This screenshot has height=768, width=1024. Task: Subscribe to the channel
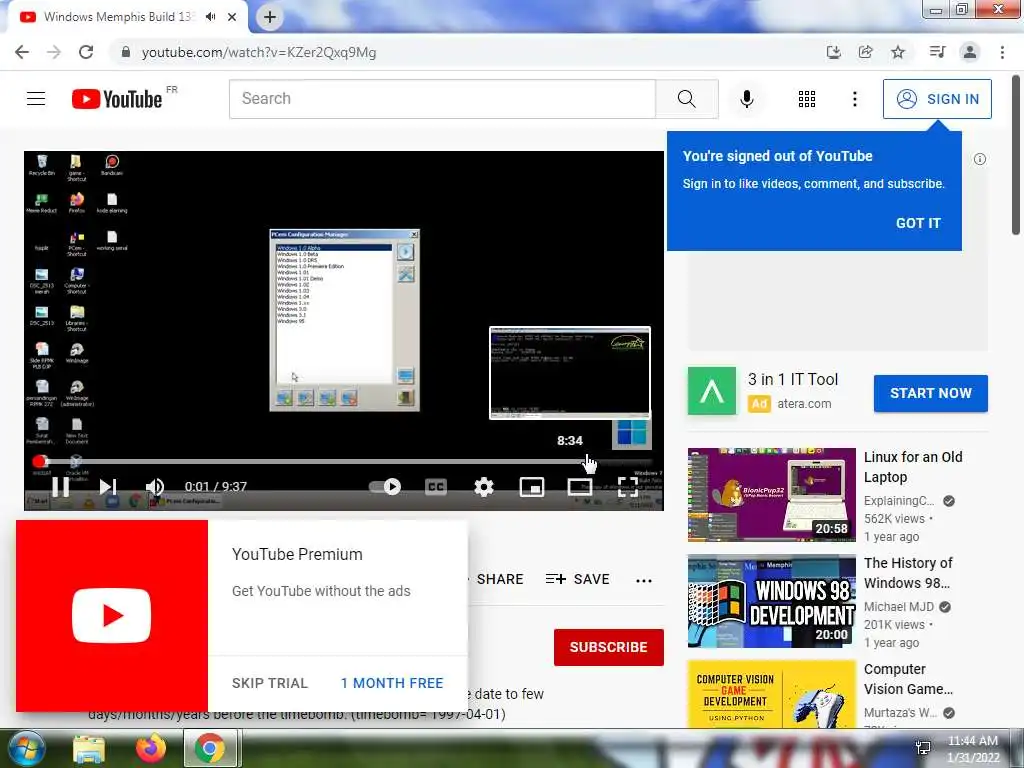coord(609,647)
